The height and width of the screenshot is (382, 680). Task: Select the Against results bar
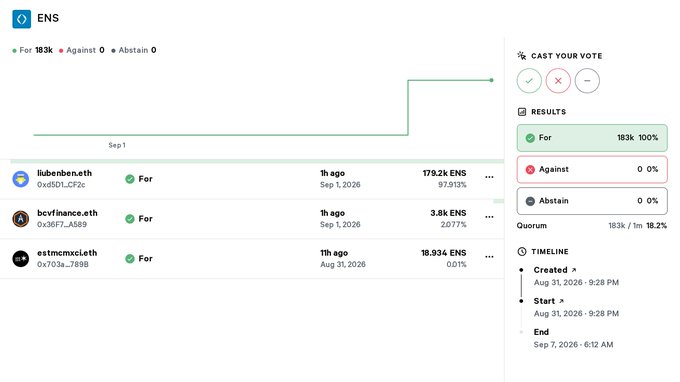[592, 170]
